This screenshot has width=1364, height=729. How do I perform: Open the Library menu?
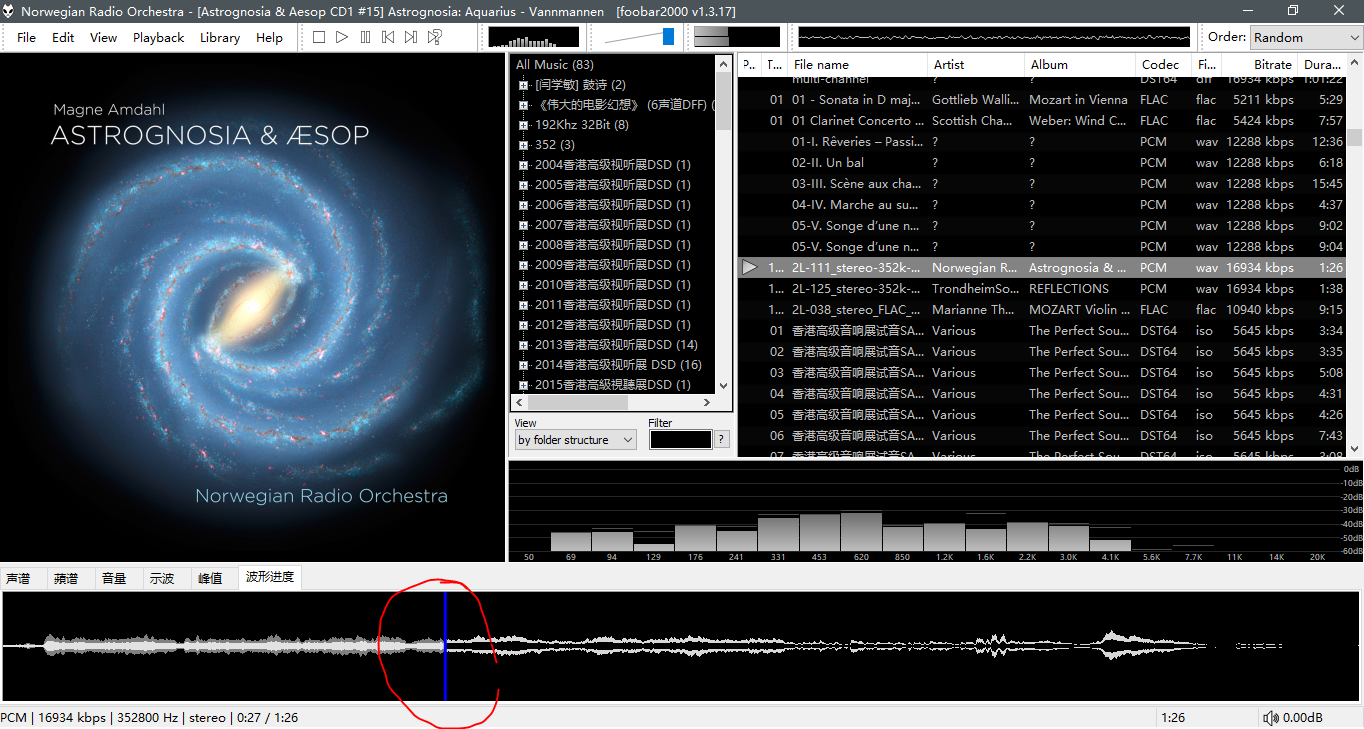219,37
